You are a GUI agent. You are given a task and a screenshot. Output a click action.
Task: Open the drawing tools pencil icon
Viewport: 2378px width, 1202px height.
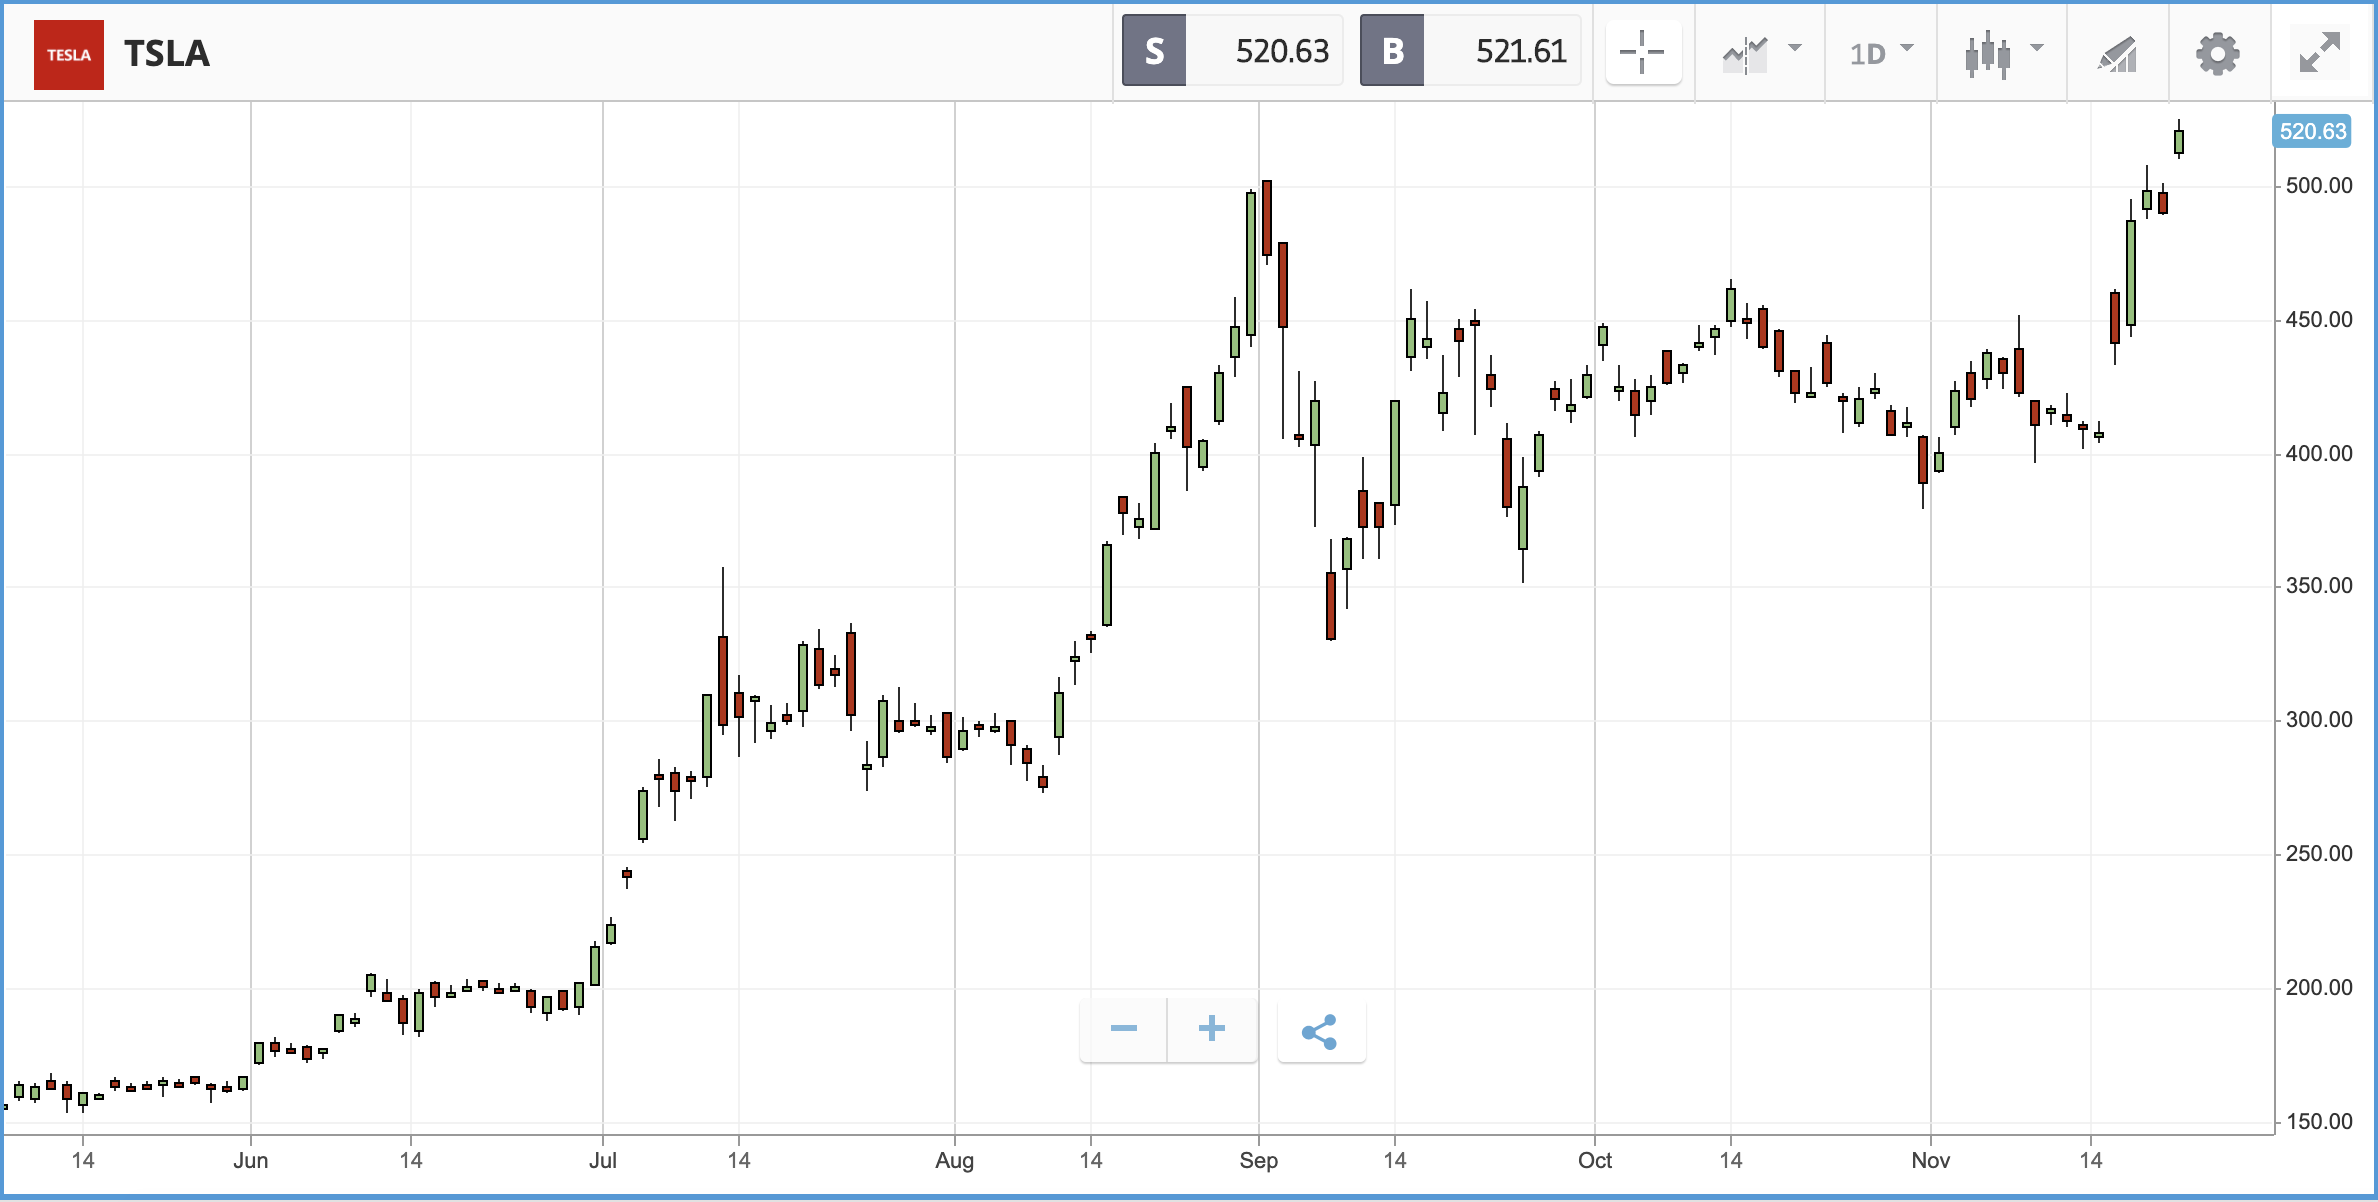pyautogui.click(x=2118, y=54)
